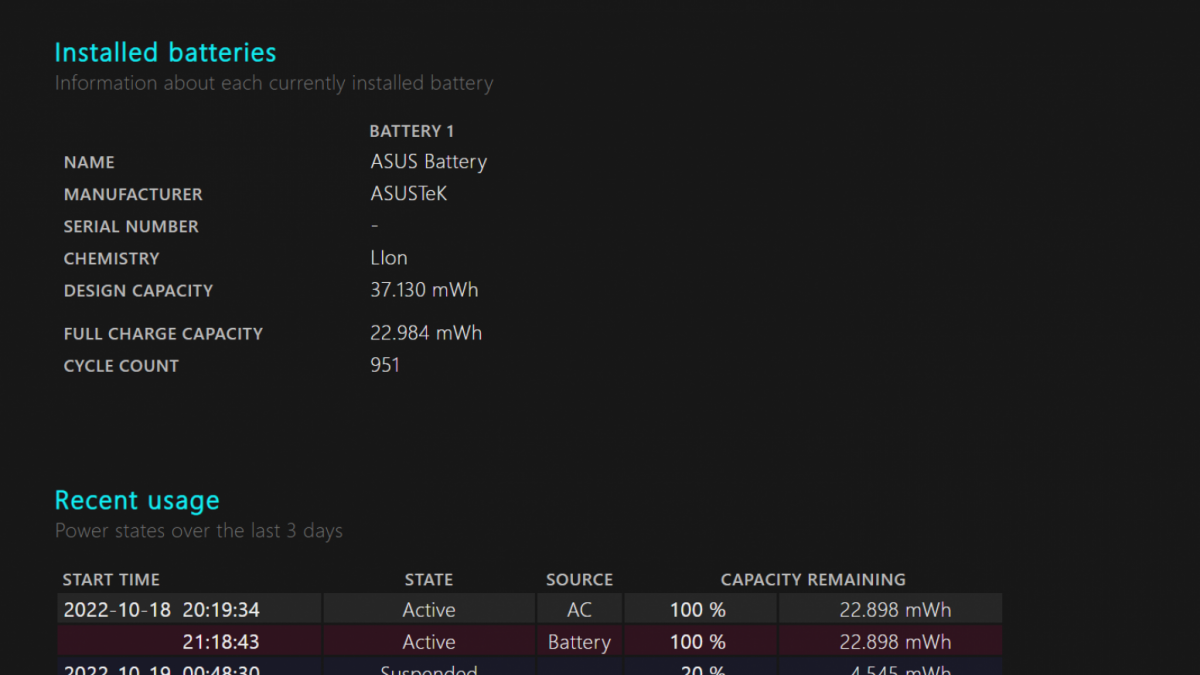Click the Suspended state entry
Viewport: 1200px width, 675px height.
[x=428, y=668]
